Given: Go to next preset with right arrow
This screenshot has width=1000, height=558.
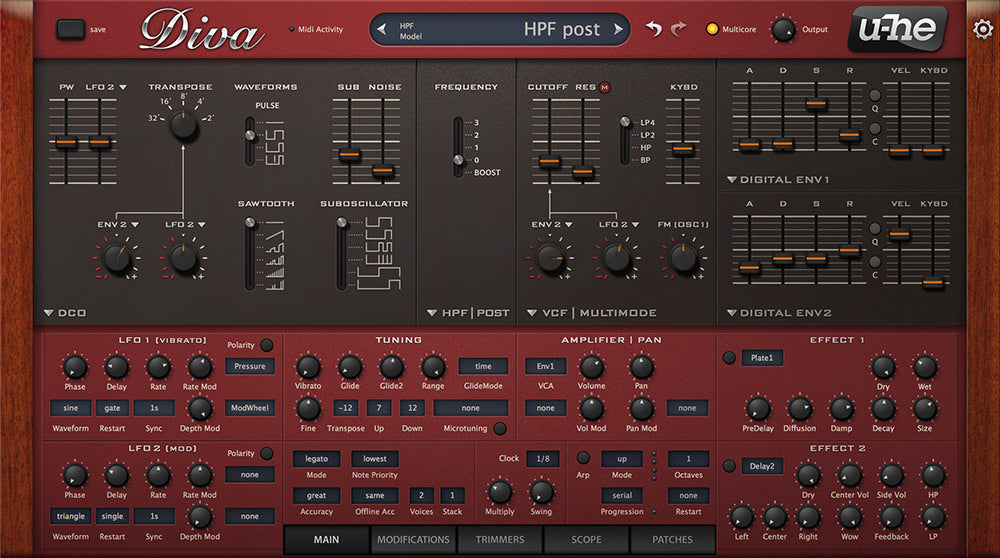Looking at the screenshot, I should pos(619,29).
